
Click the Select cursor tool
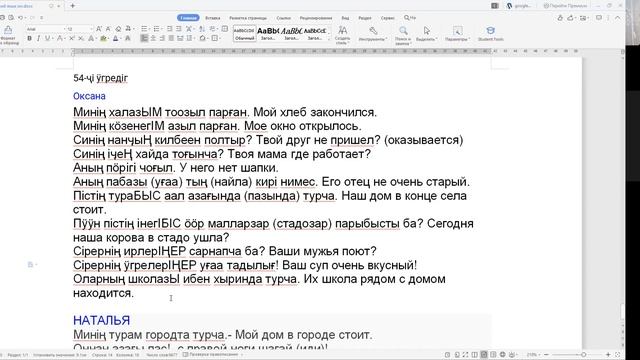427,34
